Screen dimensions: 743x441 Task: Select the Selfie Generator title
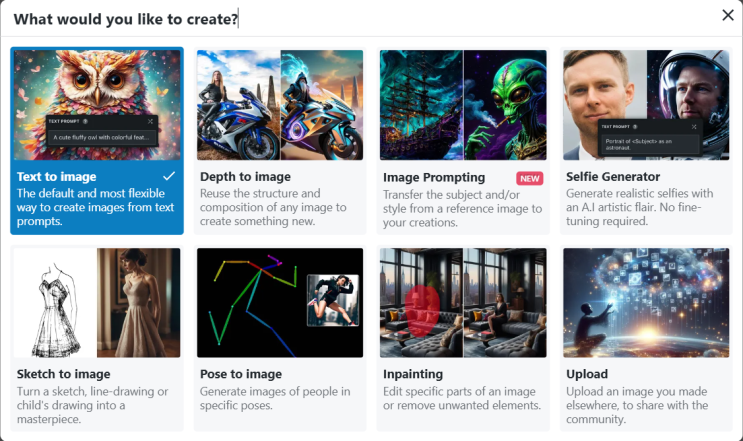pyautogui.click(x=613, y=177)
